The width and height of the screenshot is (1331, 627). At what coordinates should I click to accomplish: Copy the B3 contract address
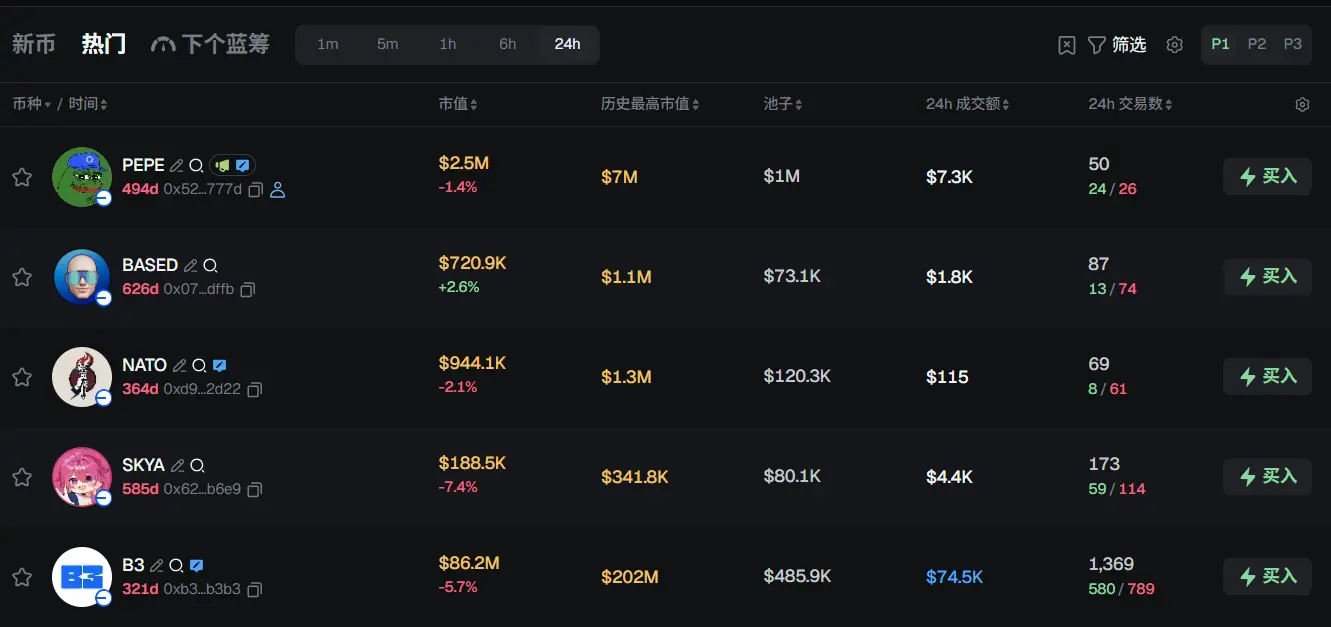coord(255,590)
